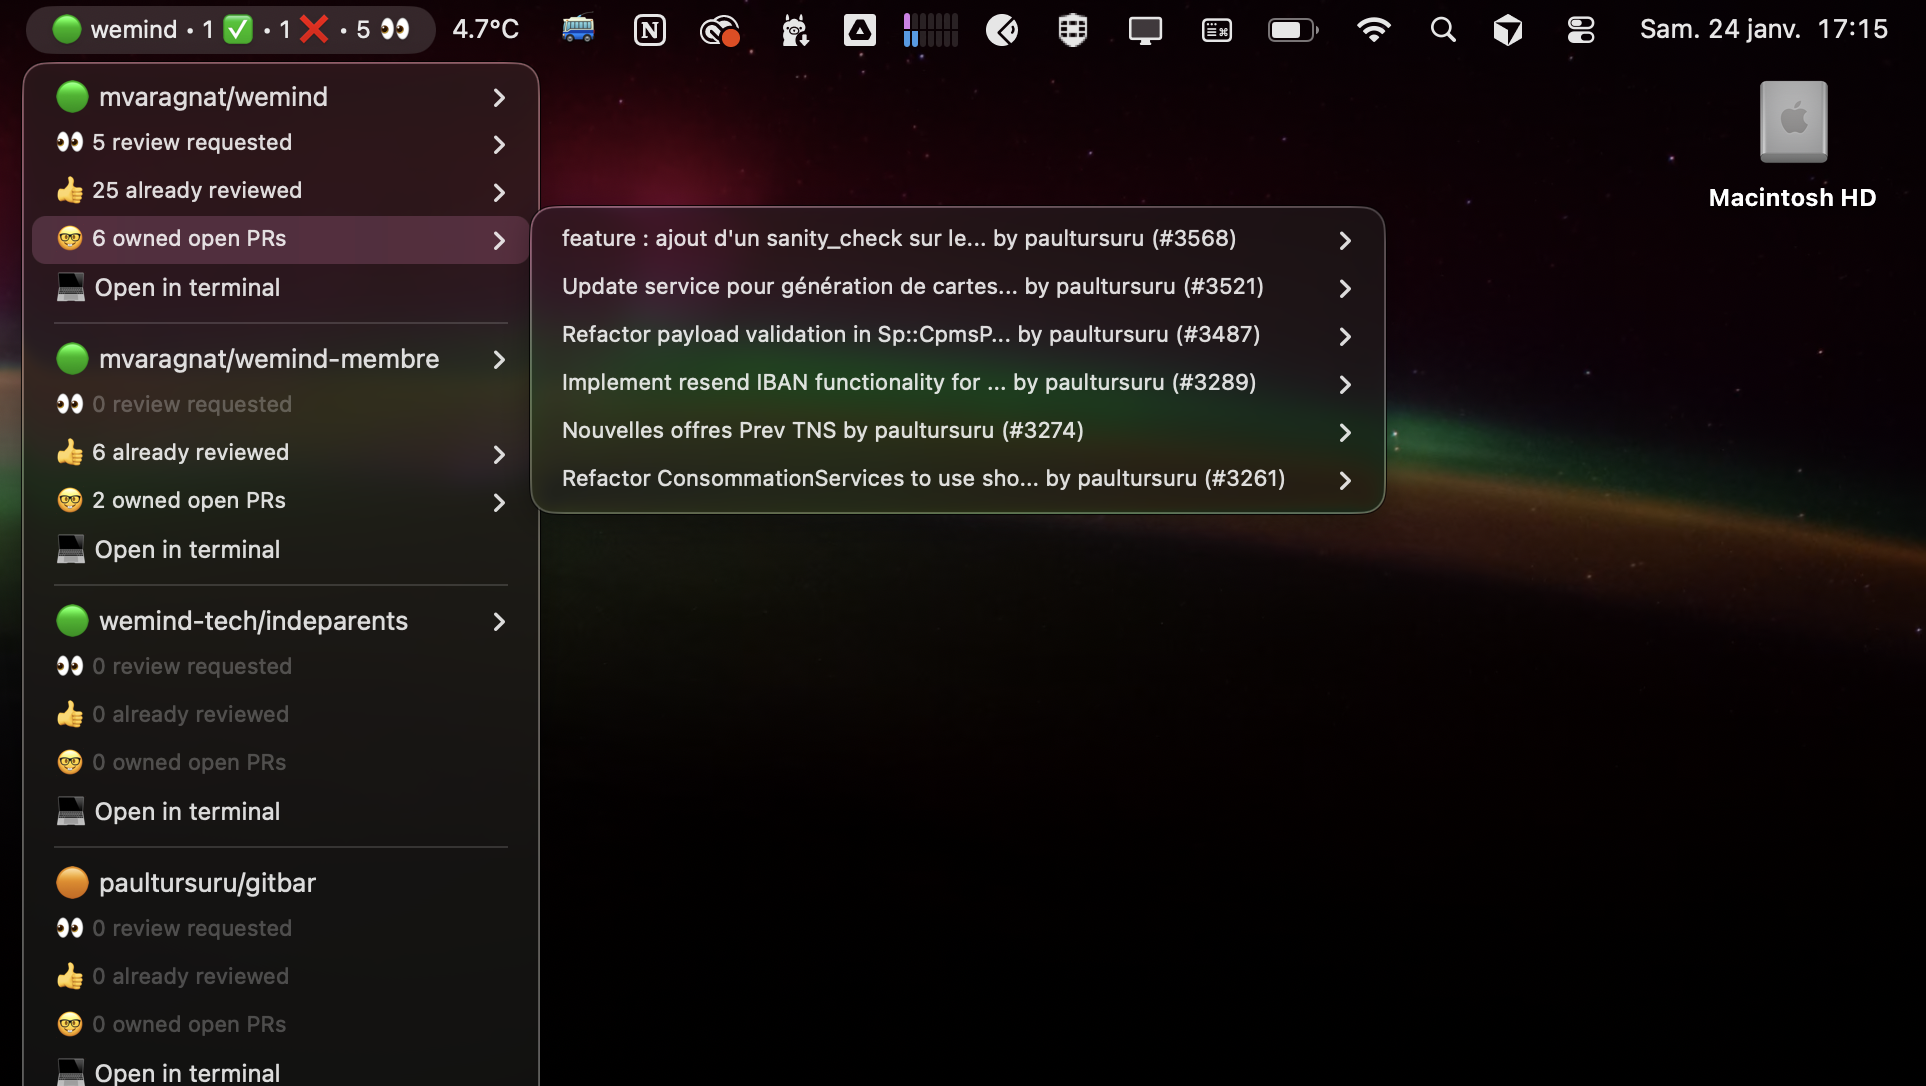Expand the '6 already reviewed' submenu under wemind-membre
Image resolution: width=1926 pixels, height=1086 pixels.
pyautogui.click(x=497, y=455)
